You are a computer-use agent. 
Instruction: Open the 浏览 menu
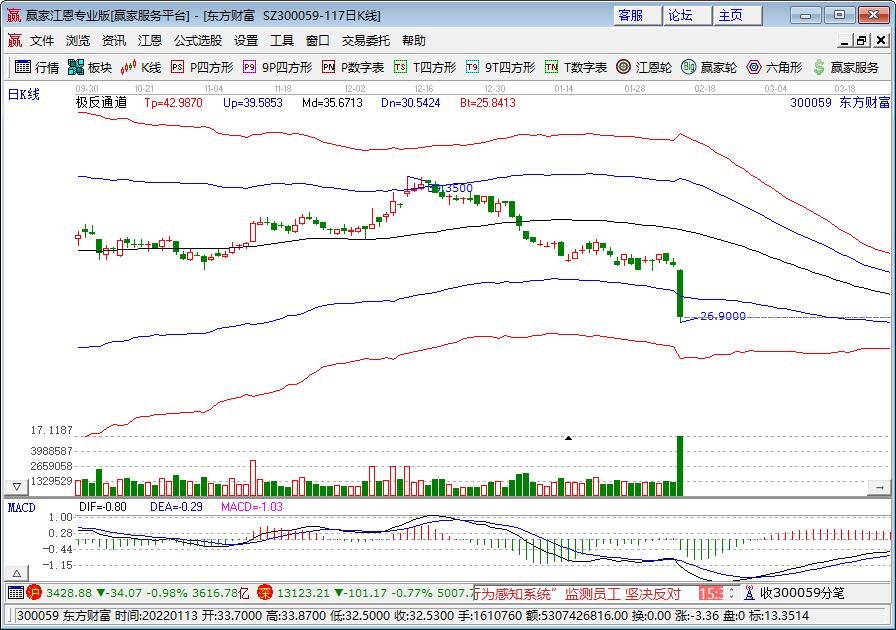(x=78, y=41)
